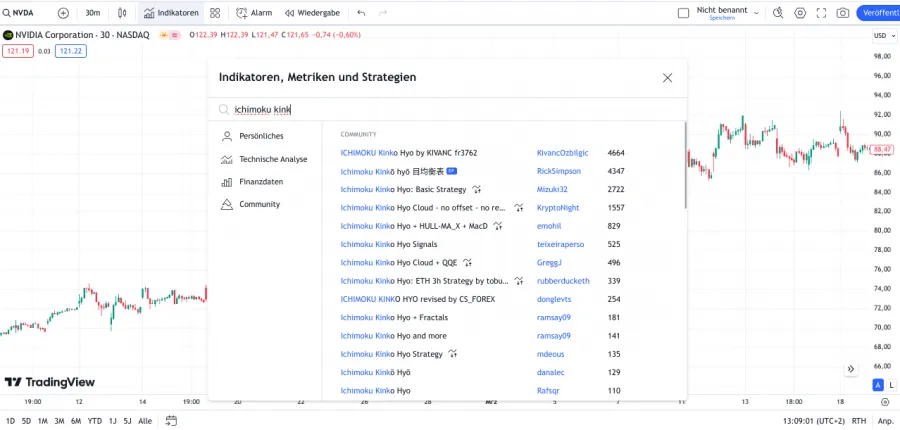
Task: Add Ichimoku Kinko Hyo Signals
Action: point(389,245)
